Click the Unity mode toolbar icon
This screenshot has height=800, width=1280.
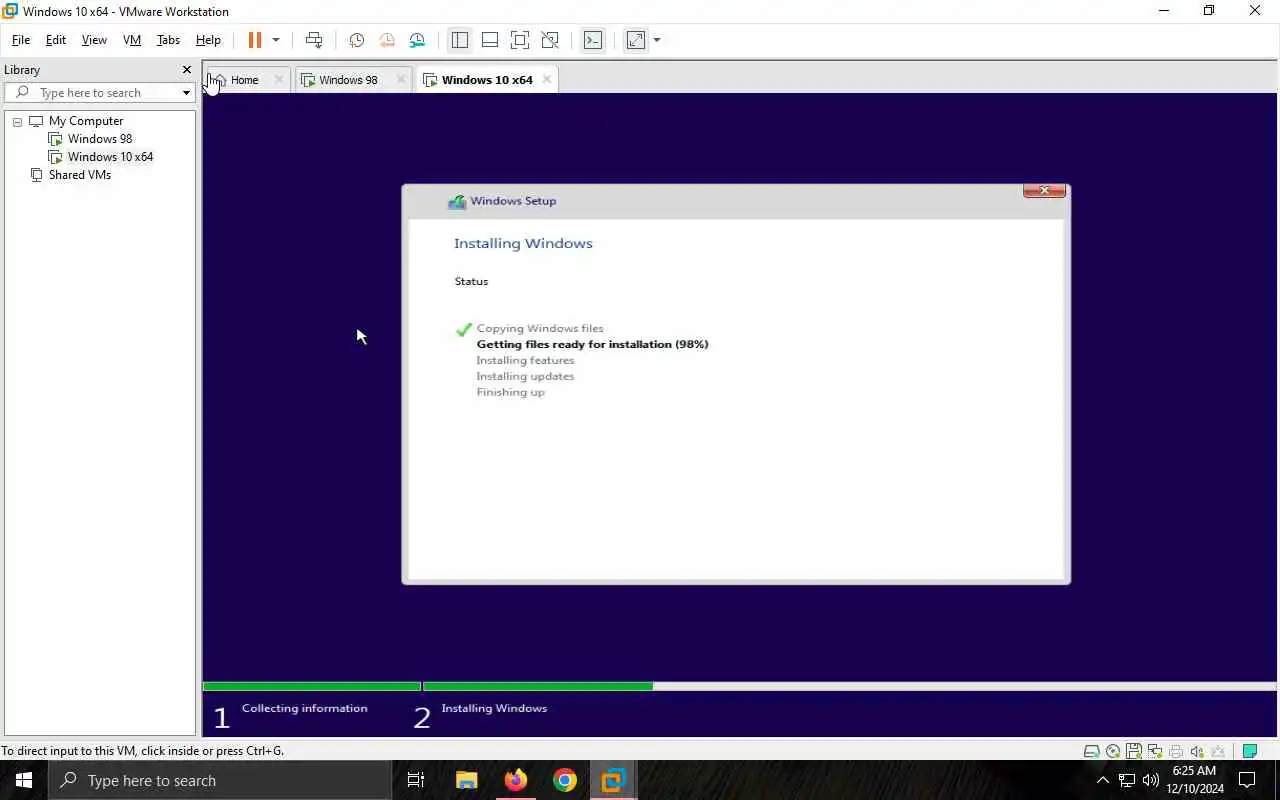(550, 40)
